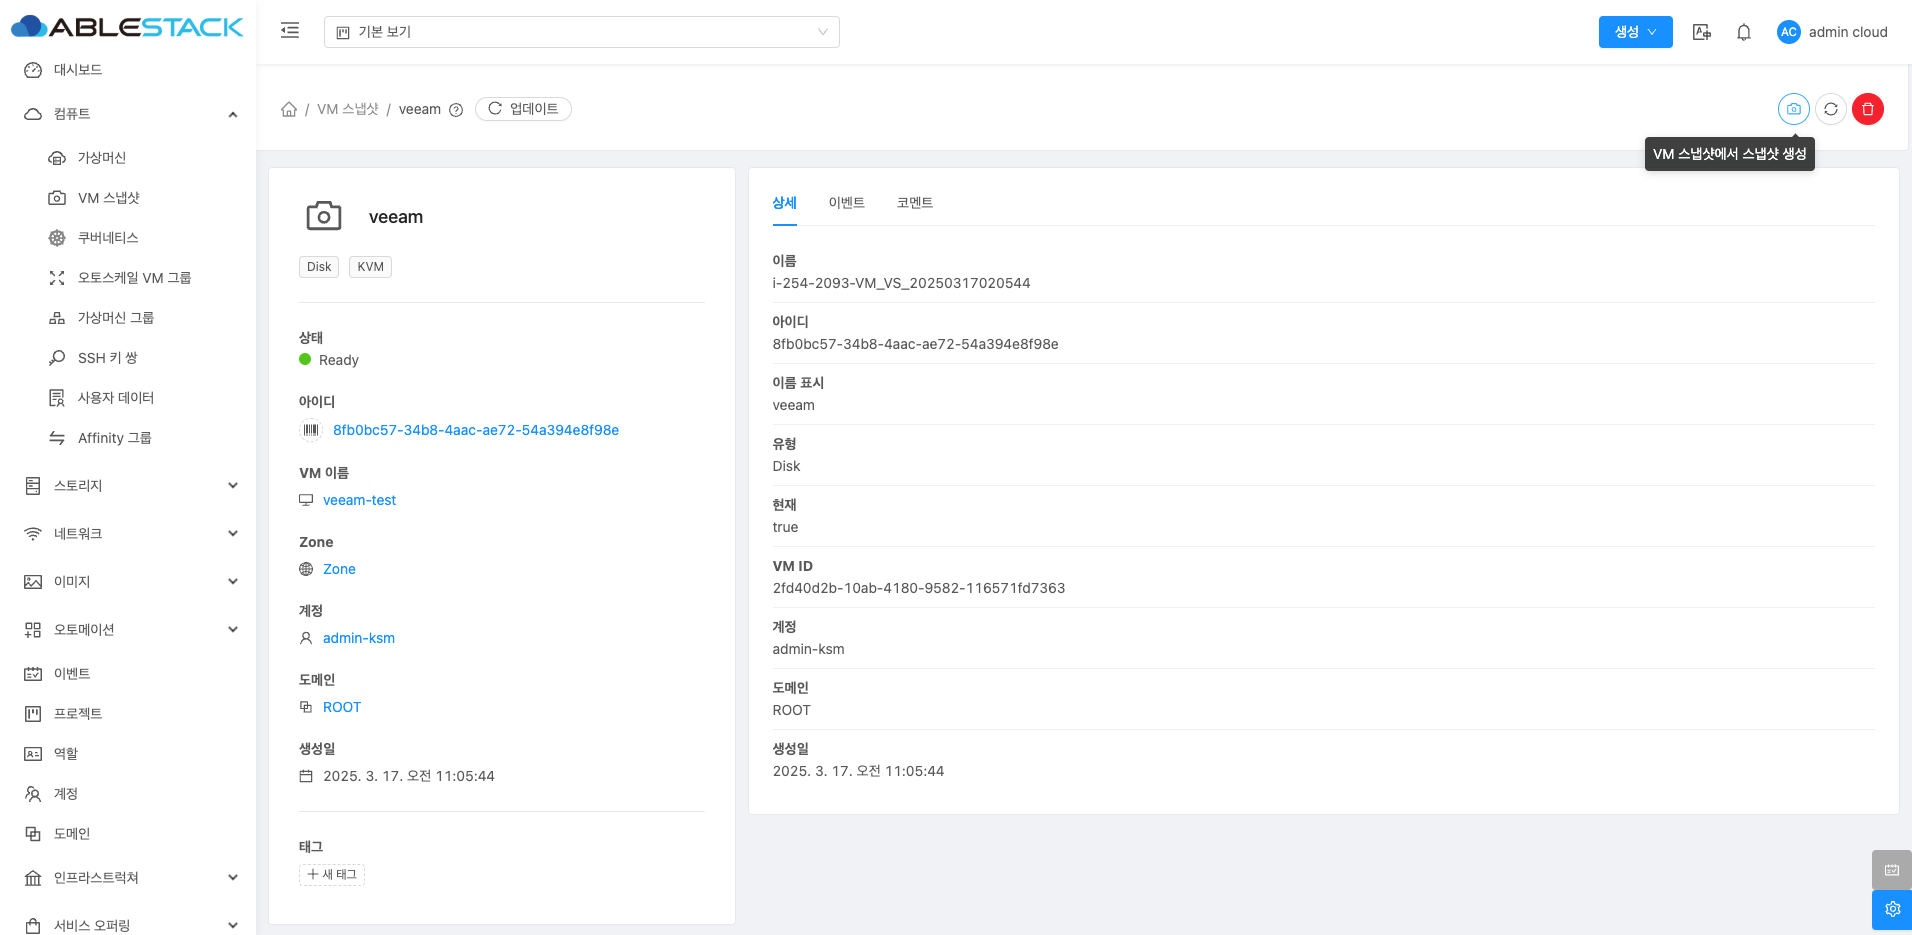Expand the 스토리지 sidebar menu
Viewport: 1912px width, 935px height.
[x=128, y=486]
